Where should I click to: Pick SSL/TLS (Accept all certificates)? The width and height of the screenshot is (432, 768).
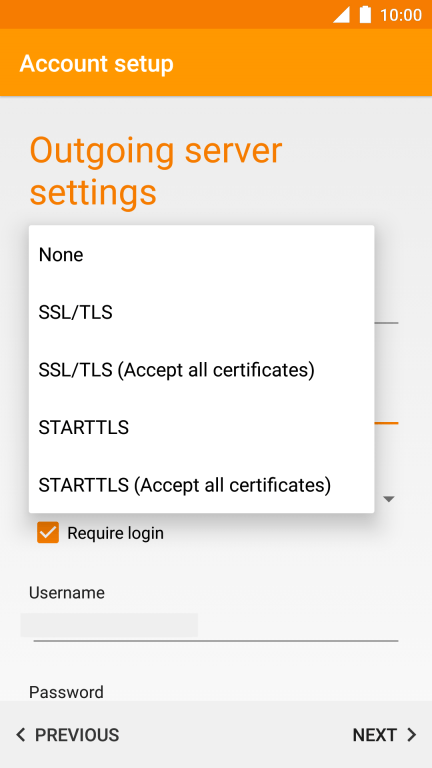pyautogui.click(x=201, y=370)
